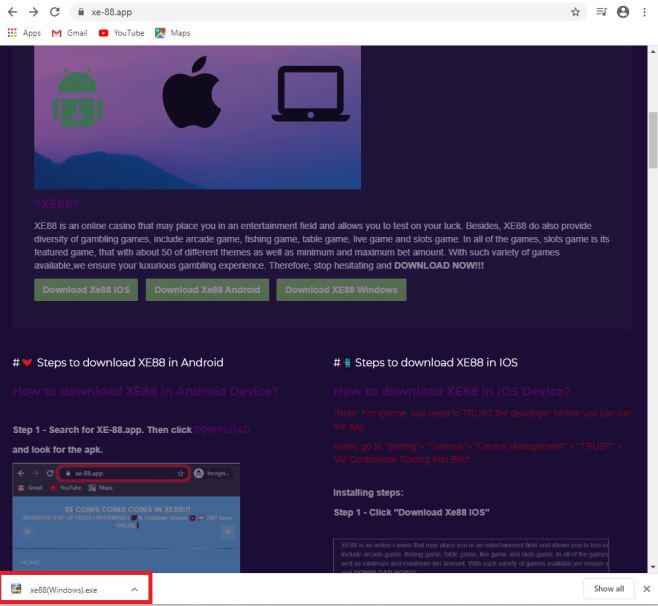658x606 pixels.
Task: Open the Chrome profile avatar
Action: [623, 12]
